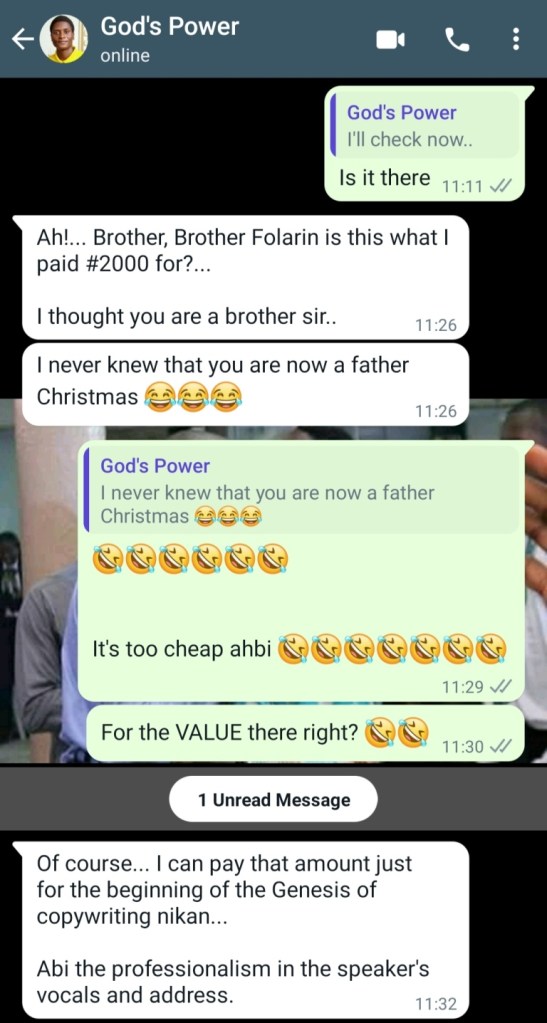Tap the "online" status text
Screen dimensions: 547x1023
point(125,55)
